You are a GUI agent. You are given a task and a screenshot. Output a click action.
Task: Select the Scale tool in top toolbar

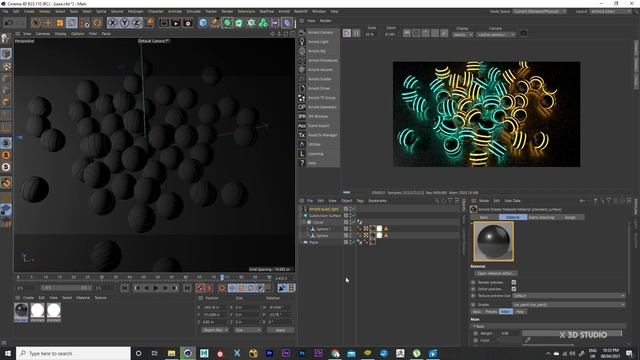pyautogui.click(x=60, y=23)
